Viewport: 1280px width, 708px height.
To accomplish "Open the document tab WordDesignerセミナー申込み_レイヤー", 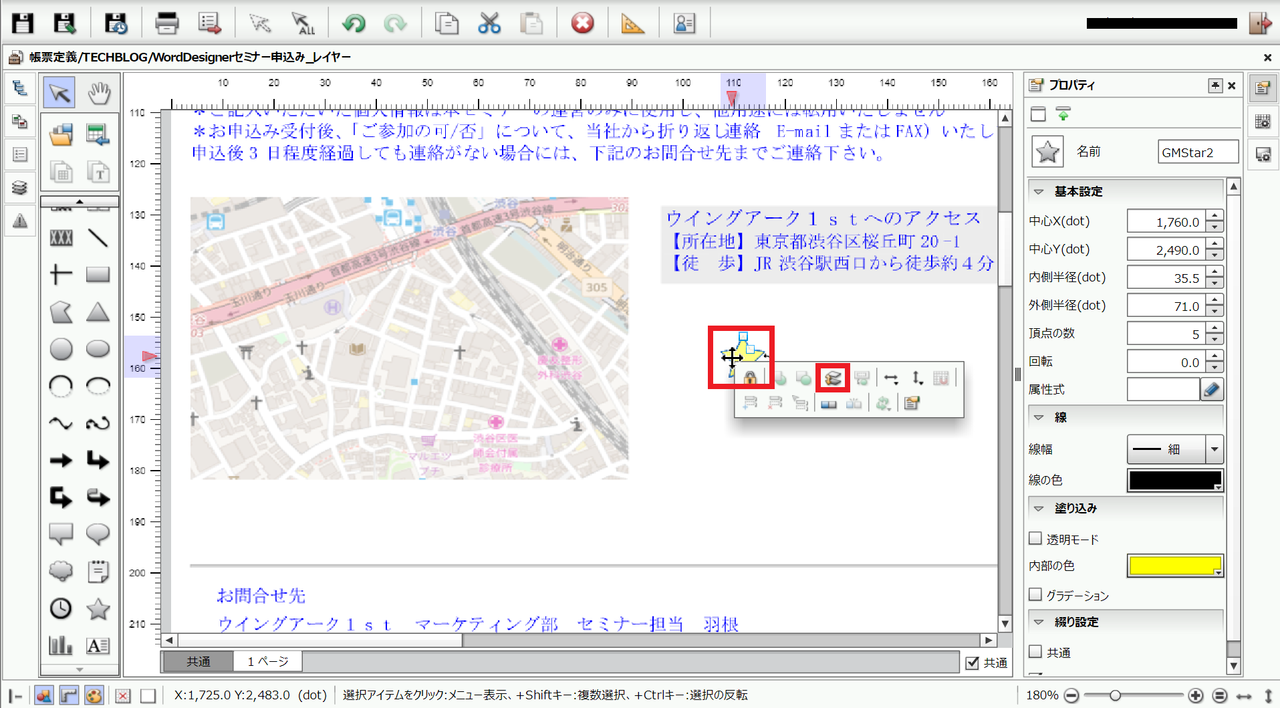I will 188,58.
